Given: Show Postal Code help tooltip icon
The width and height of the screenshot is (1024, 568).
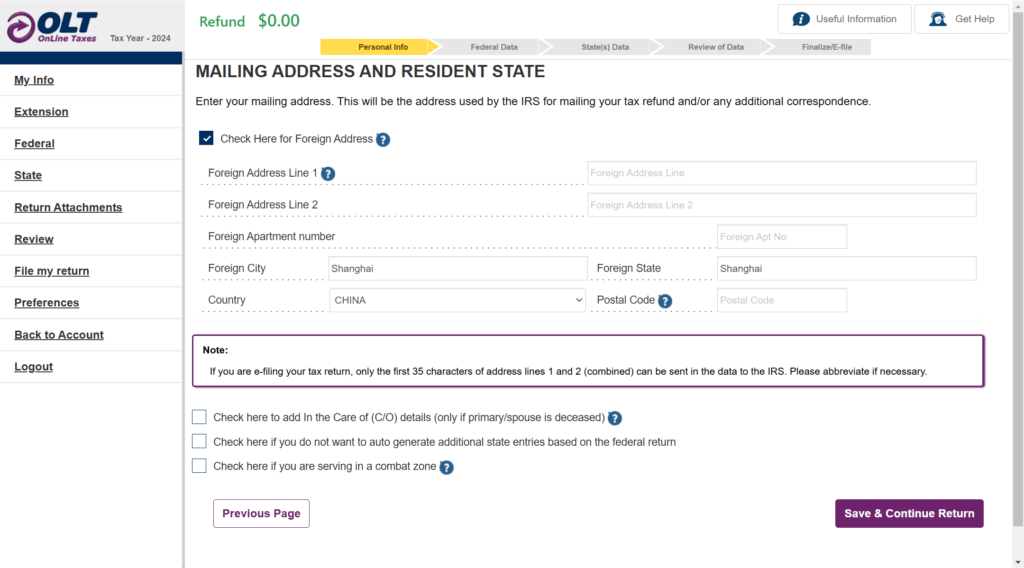Looking at the screenshot, I should pos(665,301).
